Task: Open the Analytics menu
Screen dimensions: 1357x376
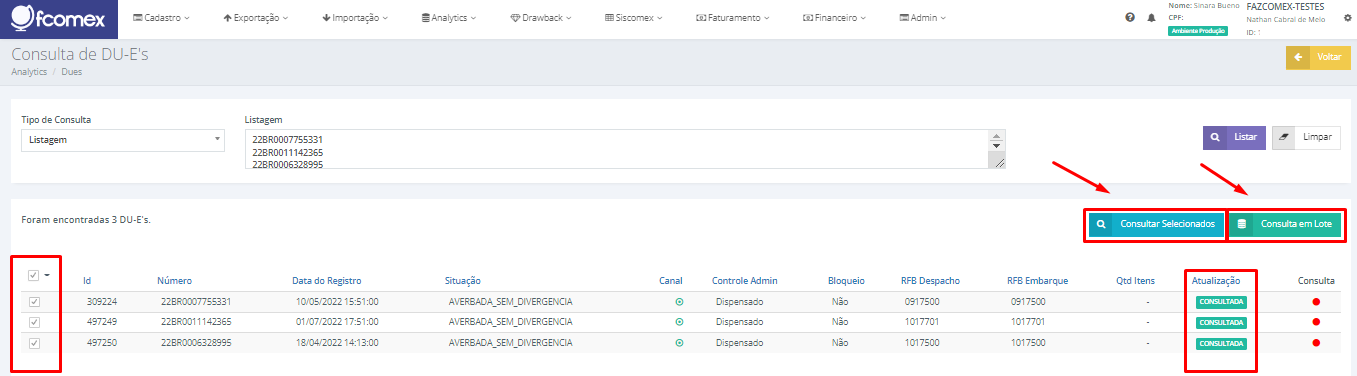Action: pyautogui.click(x=449, y=18)
